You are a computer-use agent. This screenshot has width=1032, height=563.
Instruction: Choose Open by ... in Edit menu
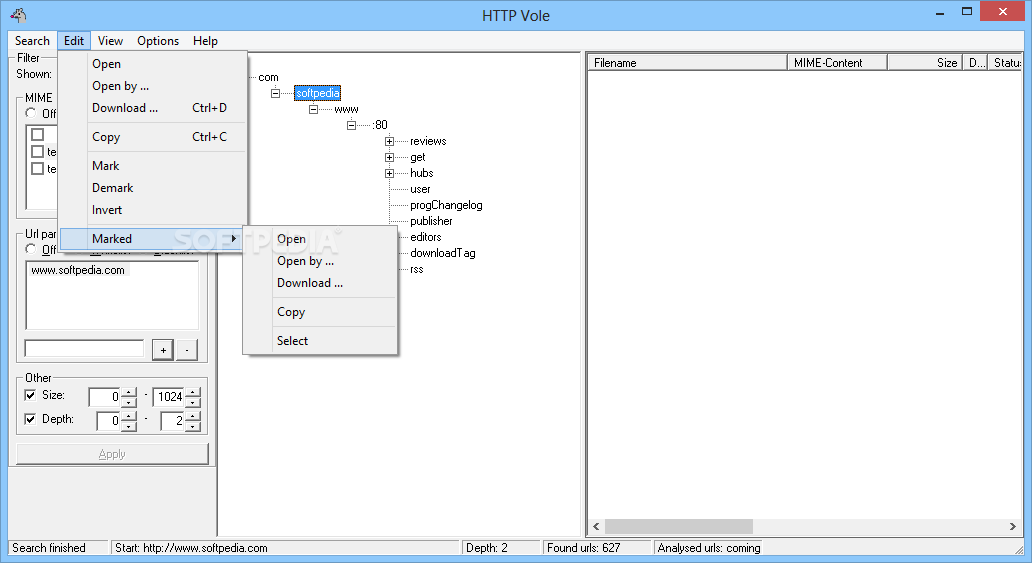[x=153, y=86]
